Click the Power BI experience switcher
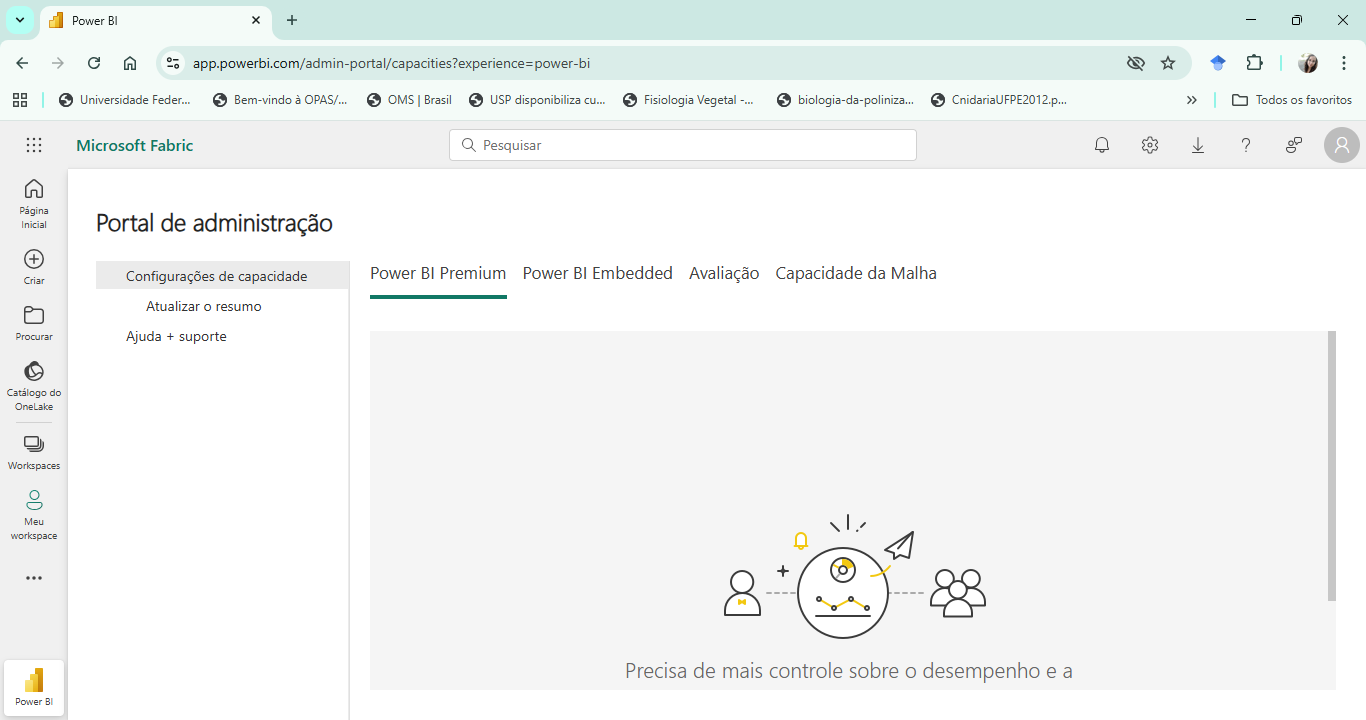Viewport: 1366px width, 720px height. click(x=34, y=688)
